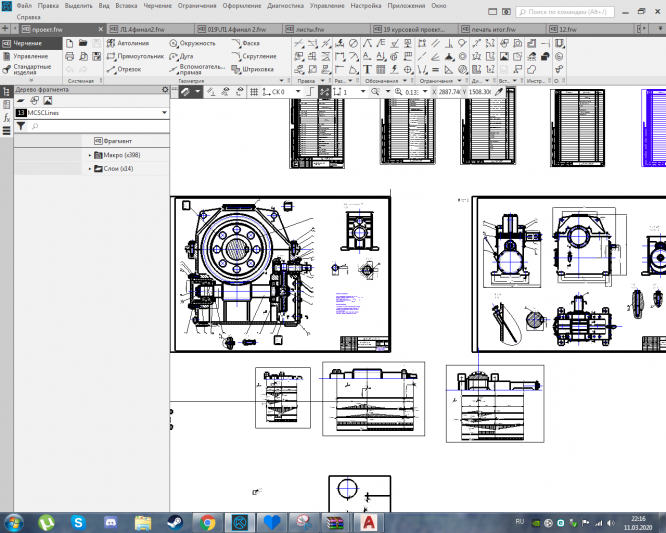Open tree panel settings gear
Image resolution: width=666 pixels, height=533 pixels.
165,89
